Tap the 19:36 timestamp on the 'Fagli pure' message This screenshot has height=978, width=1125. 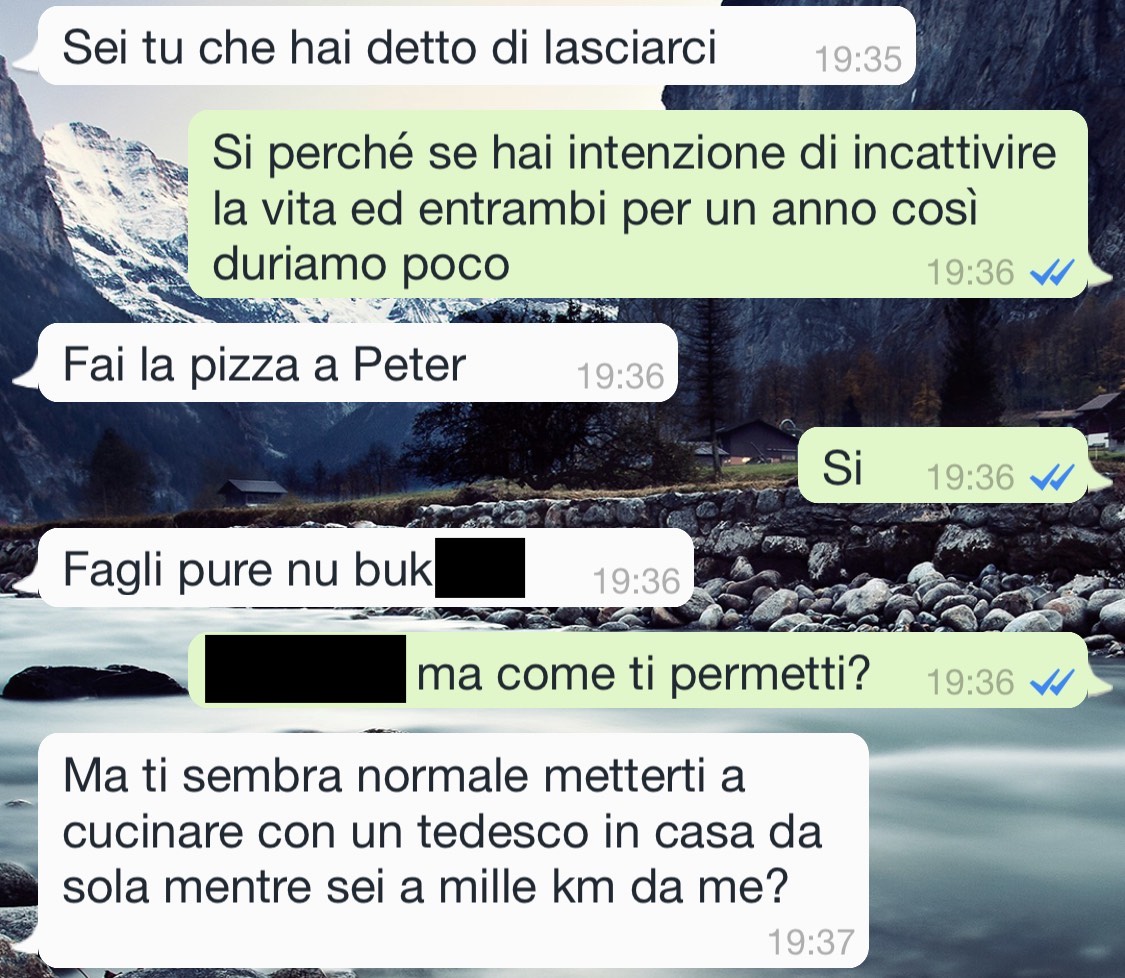pos(636,580)
